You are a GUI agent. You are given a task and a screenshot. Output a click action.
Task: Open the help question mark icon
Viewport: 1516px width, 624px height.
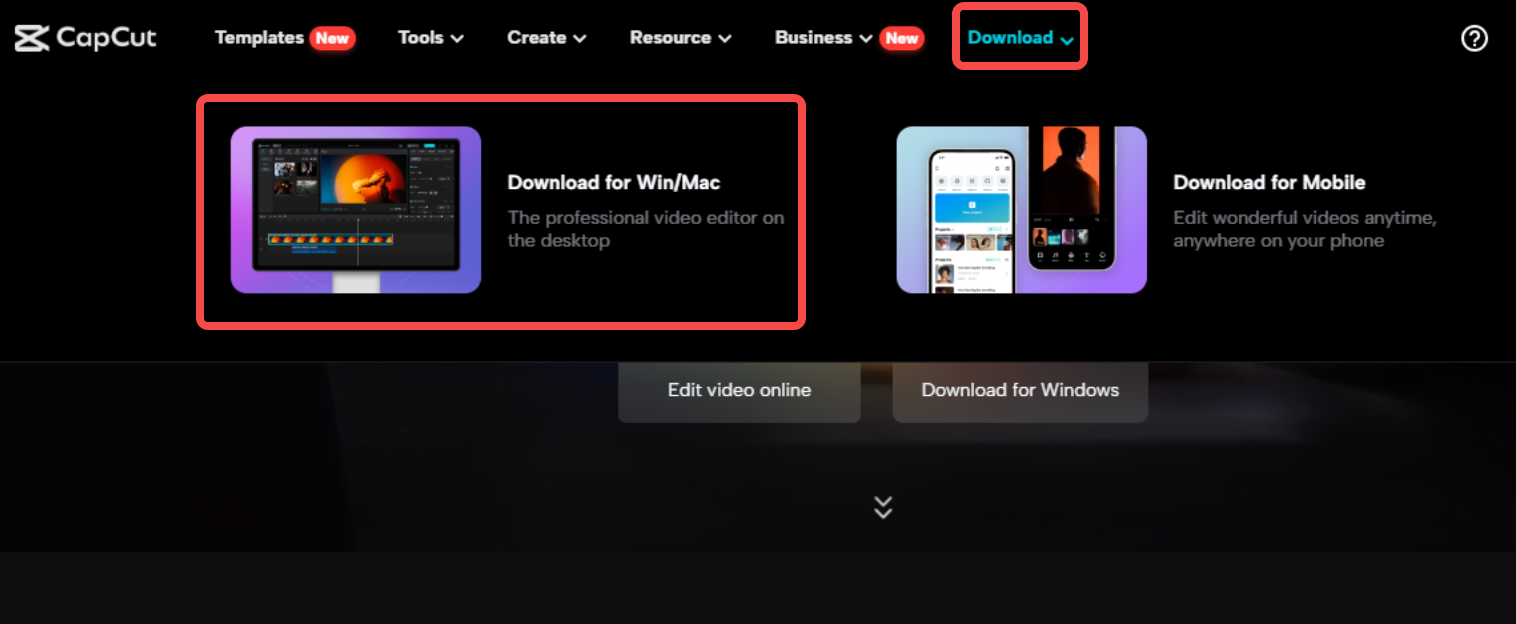pos(1474,38)
